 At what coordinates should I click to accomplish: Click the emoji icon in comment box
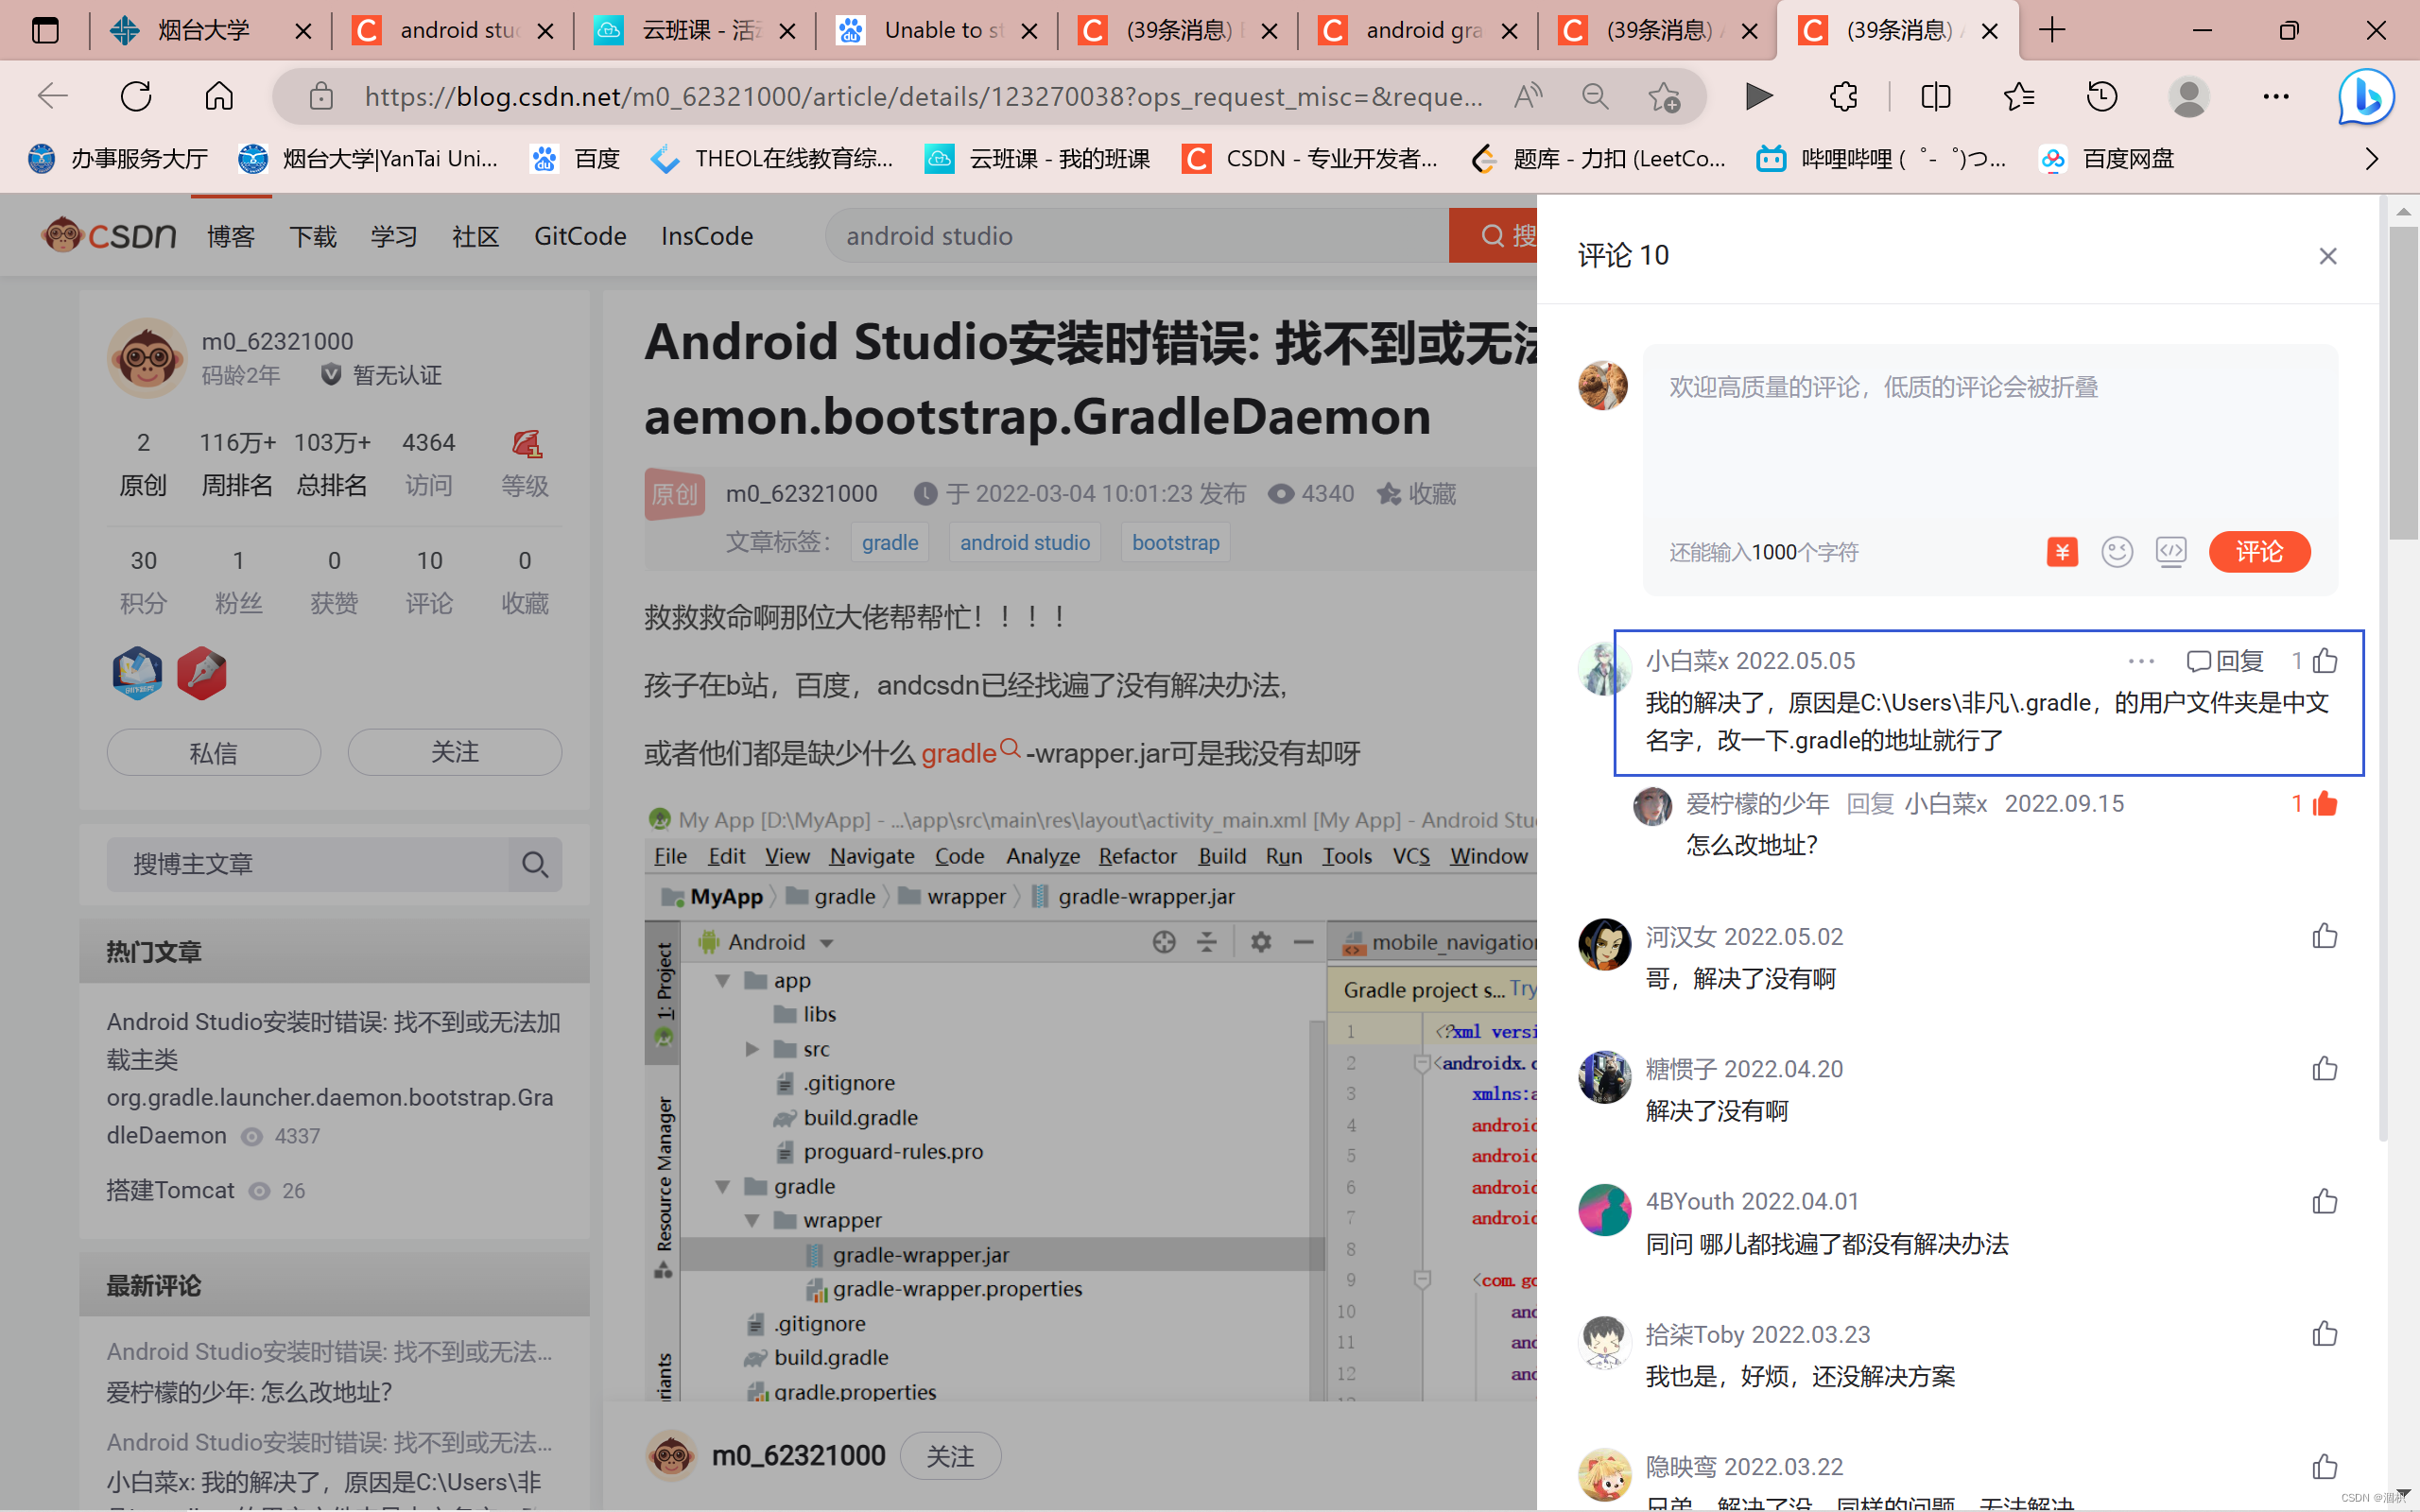[x=2117, y=552]
